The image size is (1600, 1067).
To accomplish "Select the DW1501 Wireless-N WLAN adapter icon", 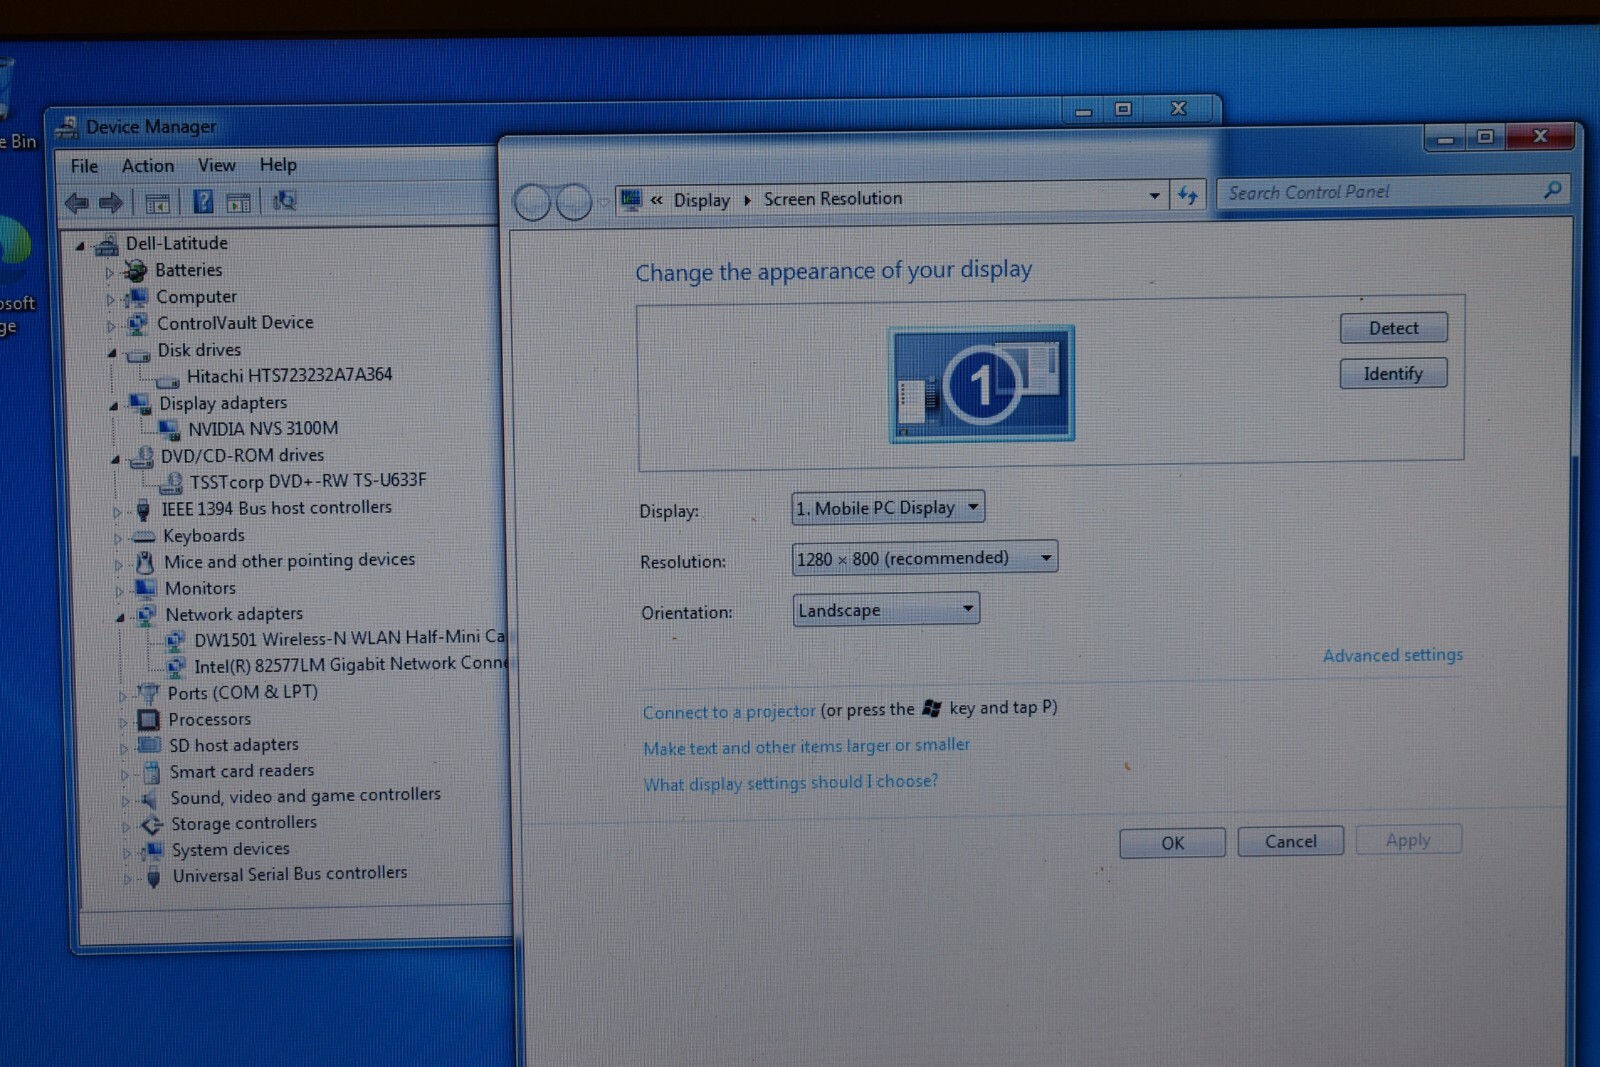I will [175, 641].
